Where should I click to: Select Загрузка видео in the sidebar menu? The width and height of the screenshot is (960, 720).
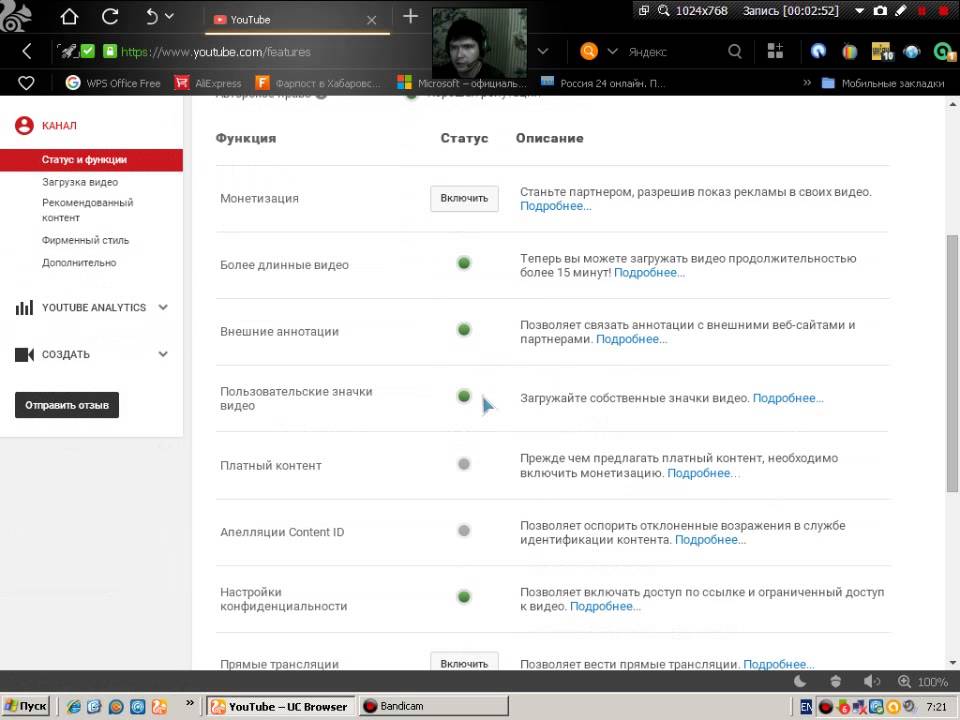(x=80, y=182)
